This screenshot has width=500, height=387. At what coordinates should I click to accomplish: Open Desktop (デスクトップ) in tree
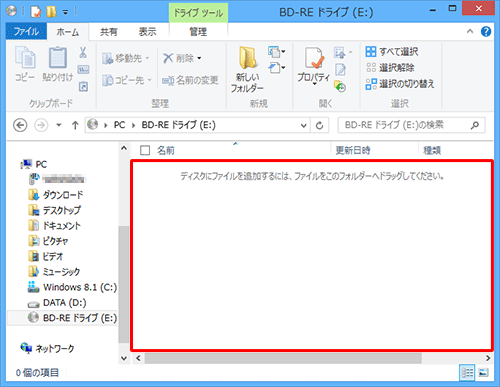point(55,210)
